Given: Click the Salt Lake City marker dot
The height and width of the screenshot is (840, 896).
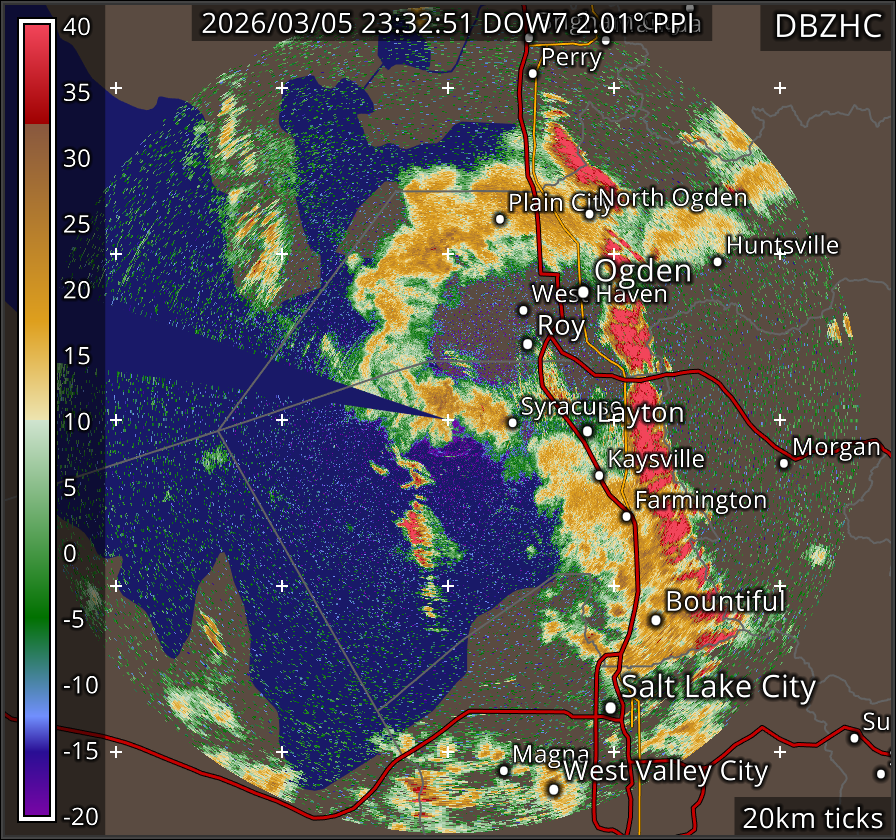Looking at the screenshot, I should 611,708.
